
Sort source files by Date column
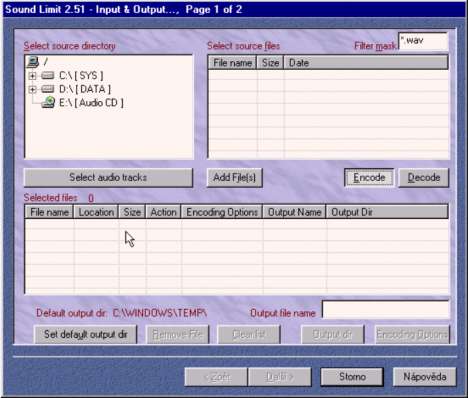click(x=366, y=63)
